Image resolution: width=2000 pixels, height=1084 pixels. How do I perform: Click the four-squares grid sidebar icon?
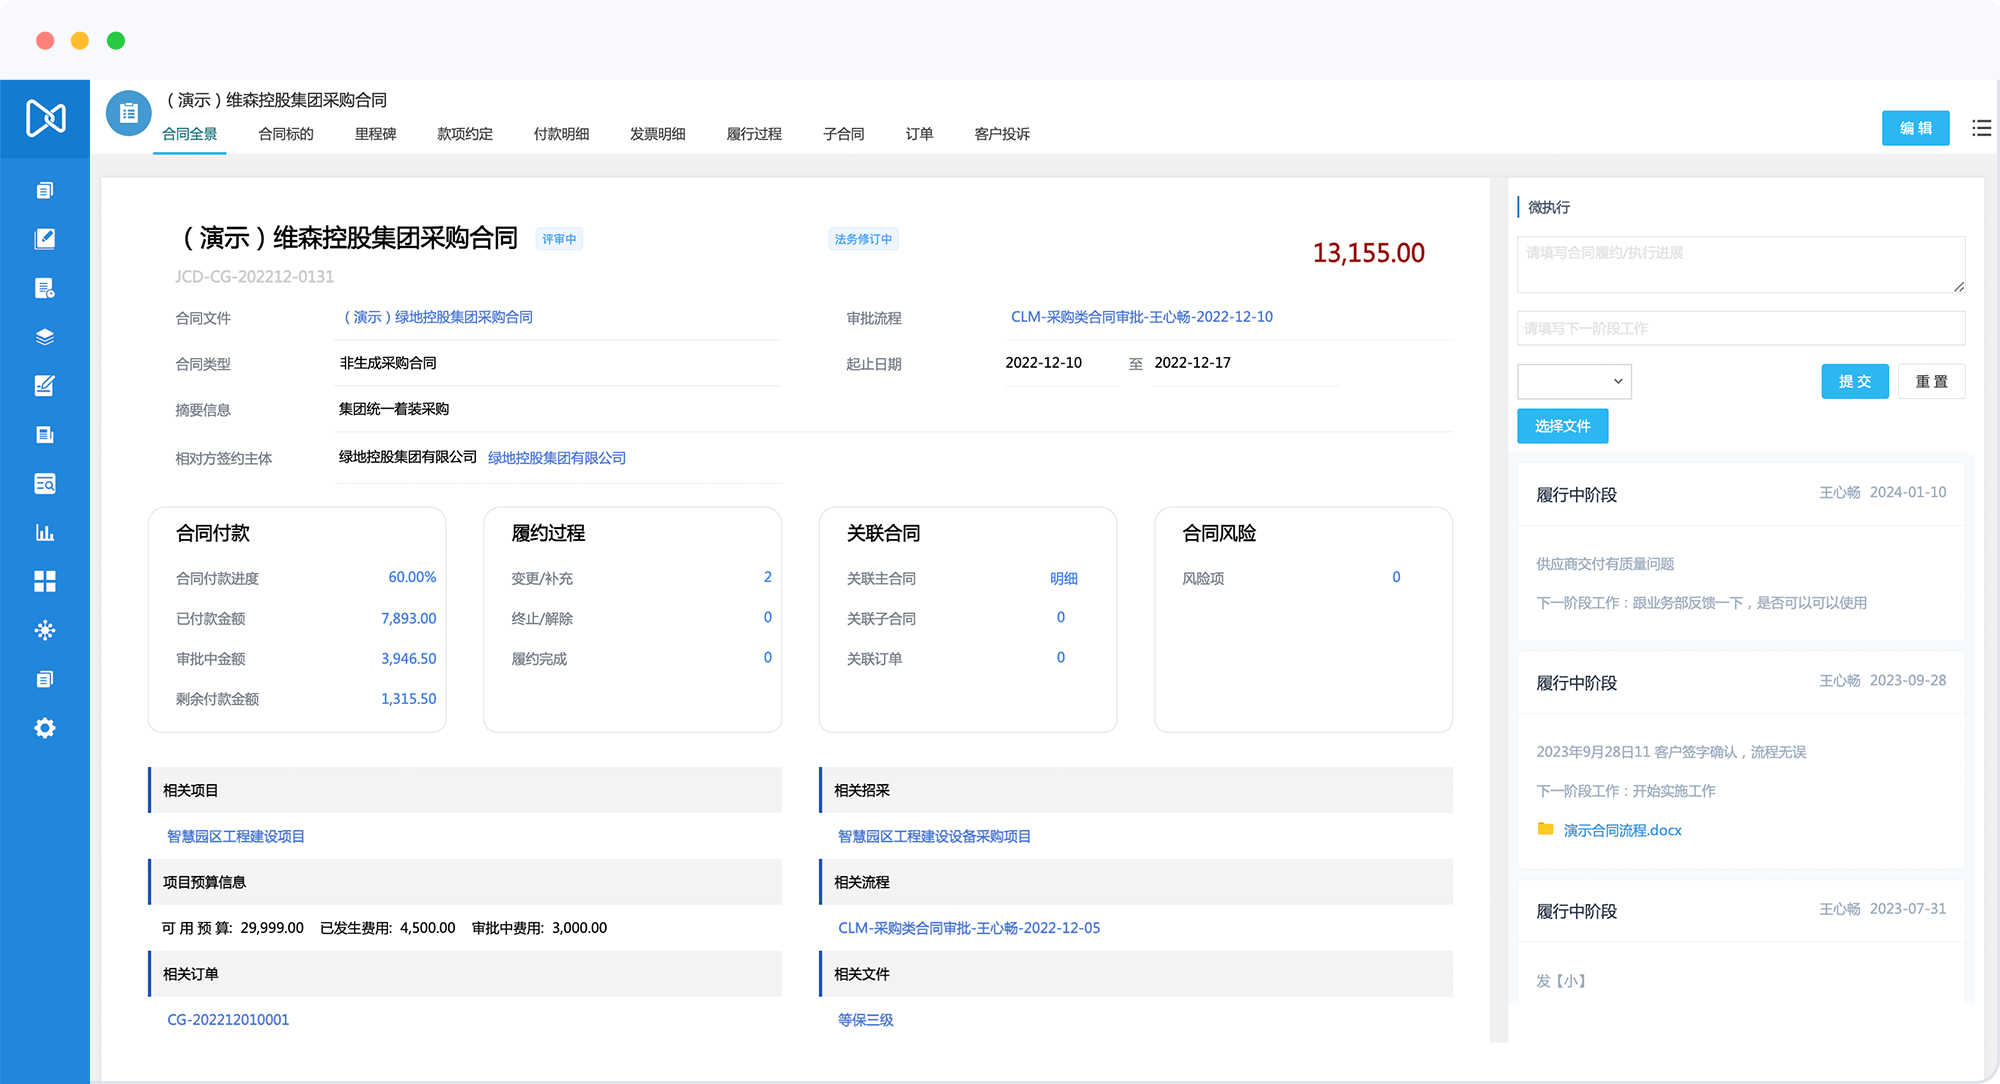44,581
